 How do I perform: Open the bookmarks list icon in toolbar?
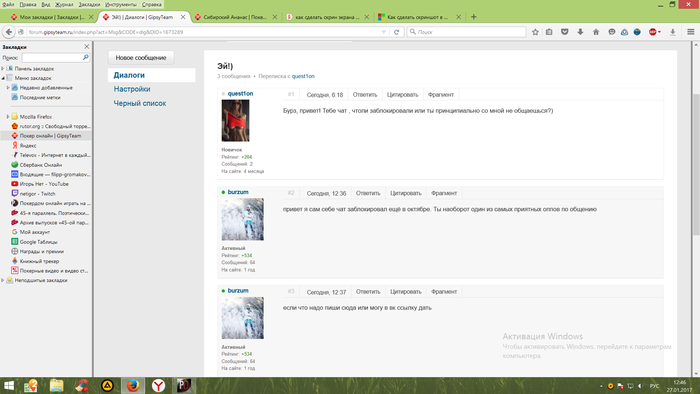[x=549, y=32]
